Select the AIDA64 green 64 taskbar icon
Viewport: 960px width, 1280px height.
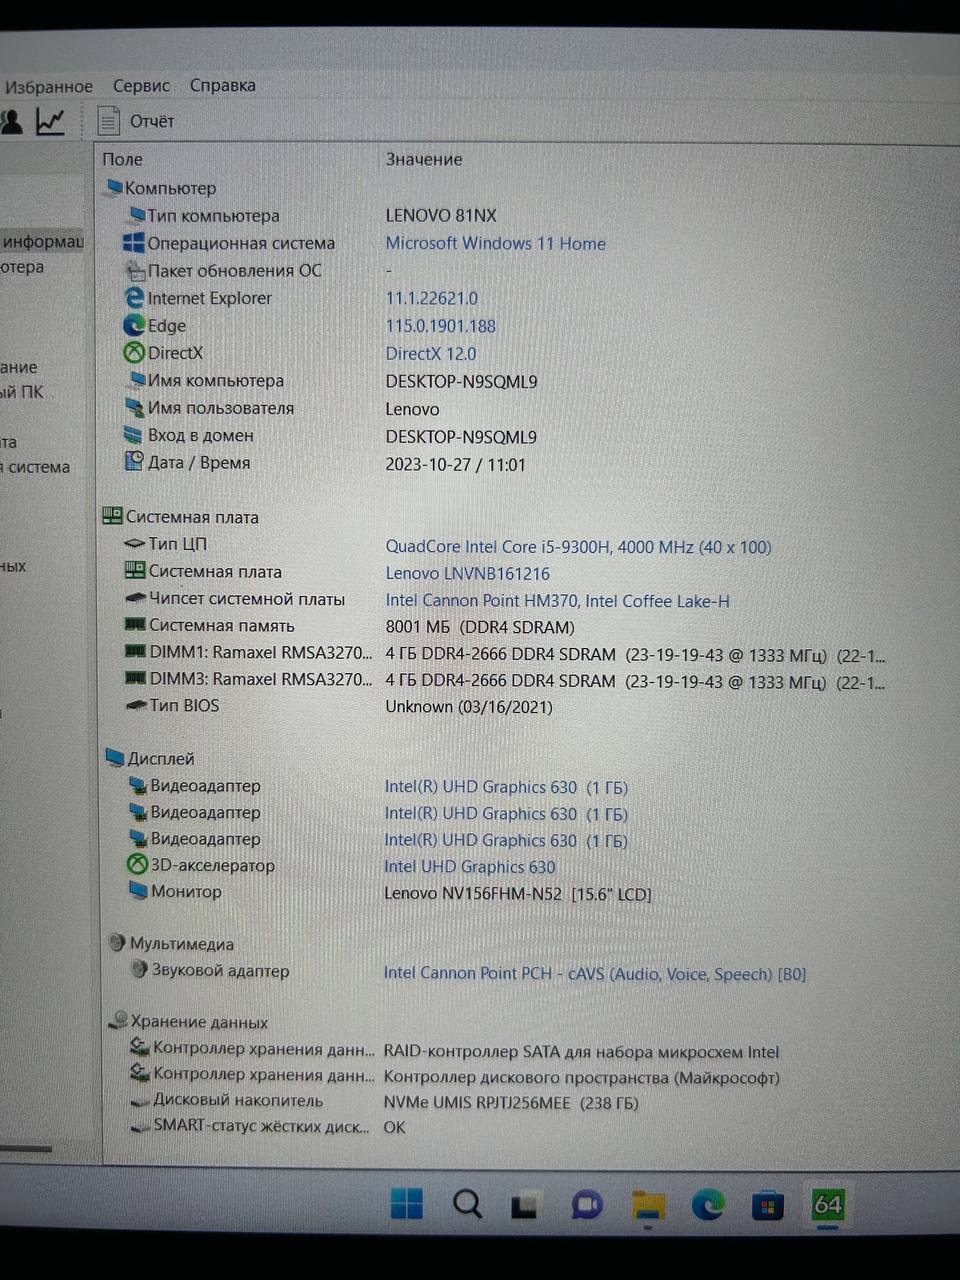[x=828, y=1204]
